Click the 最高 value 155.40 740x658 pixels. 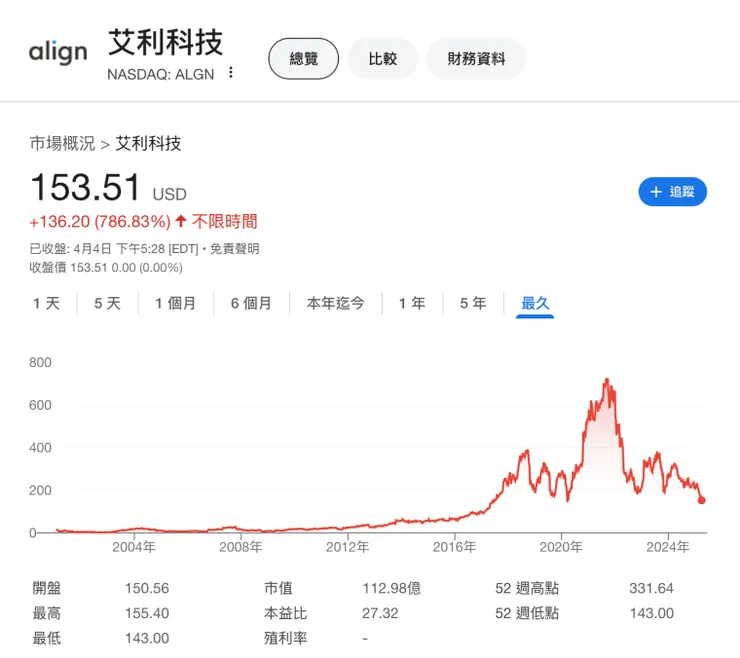pyautogui.click(x=147, y=614)
